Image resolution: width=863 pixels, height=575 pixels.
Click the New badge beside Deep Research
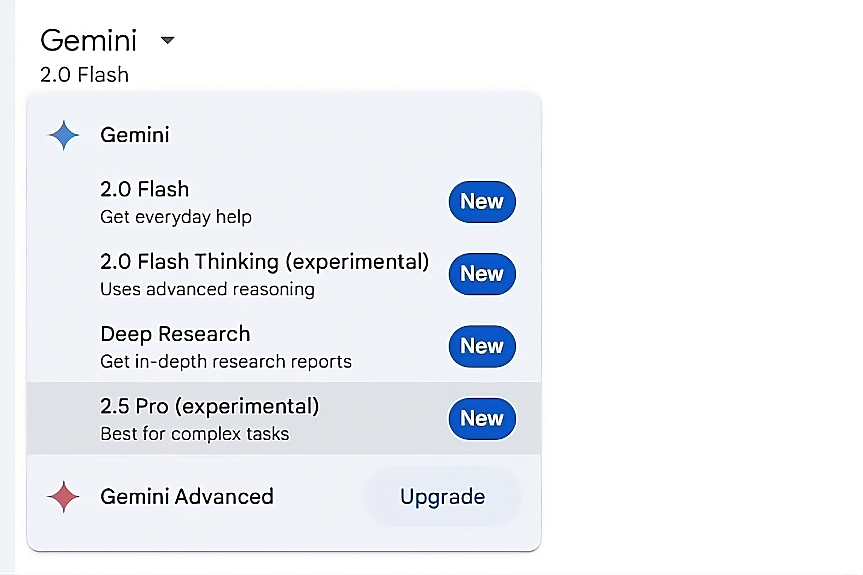click(x=481, y=346)
